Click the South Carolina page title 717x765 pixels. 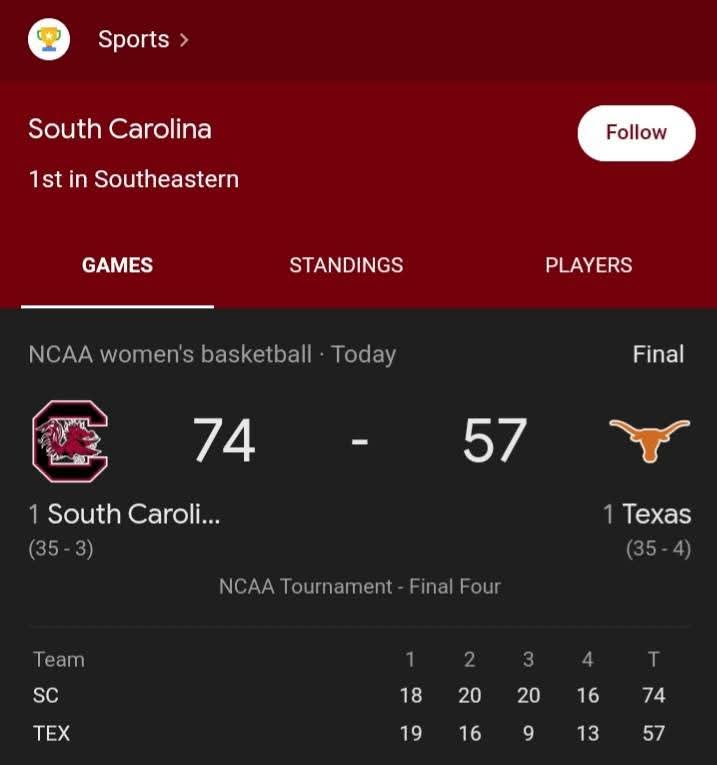[120, 129]
